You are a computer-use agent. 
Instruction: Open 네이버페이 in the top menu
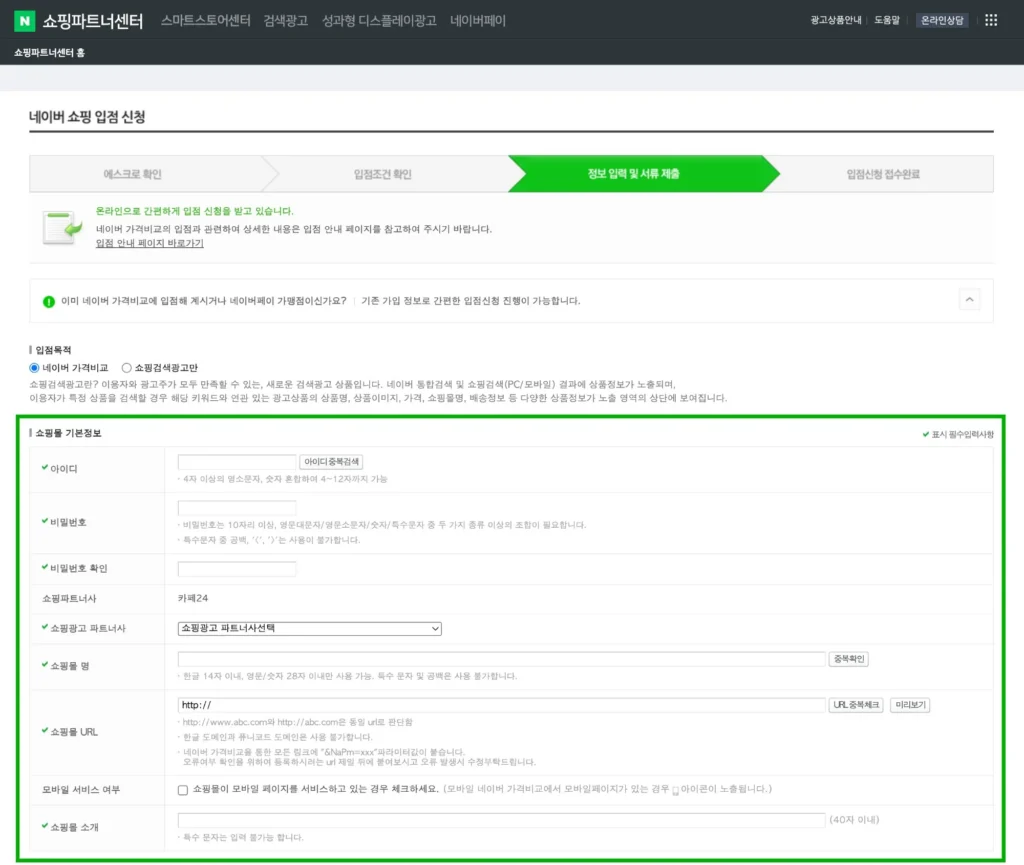(x=478, y=20)
